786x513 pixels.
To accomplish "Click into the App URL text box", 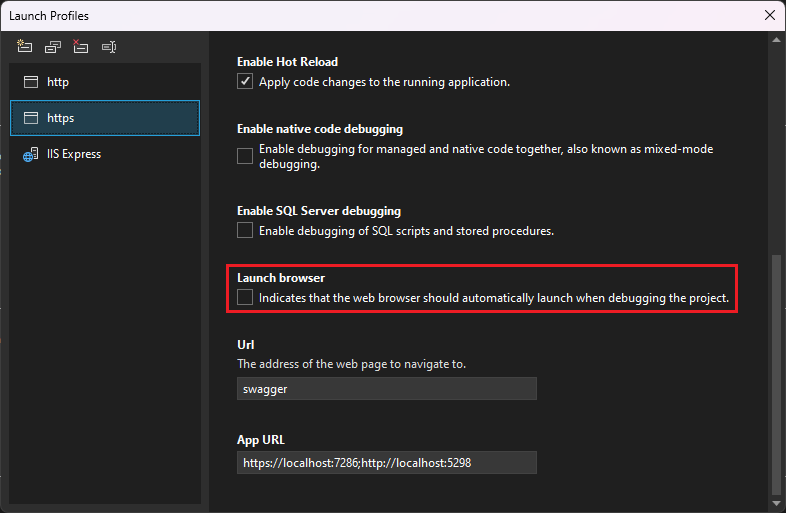I will coord(386,462).
